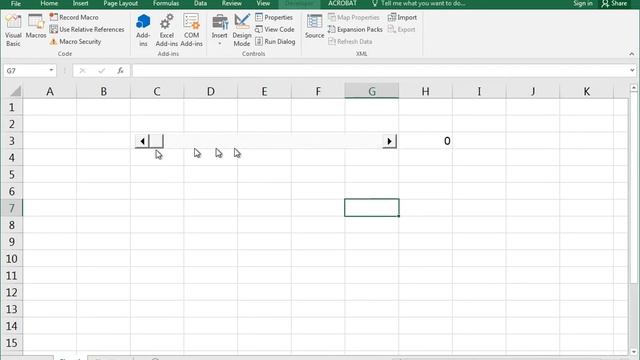640x360 pixels.
Task: Start Record Macro
Action: [74, 17]
